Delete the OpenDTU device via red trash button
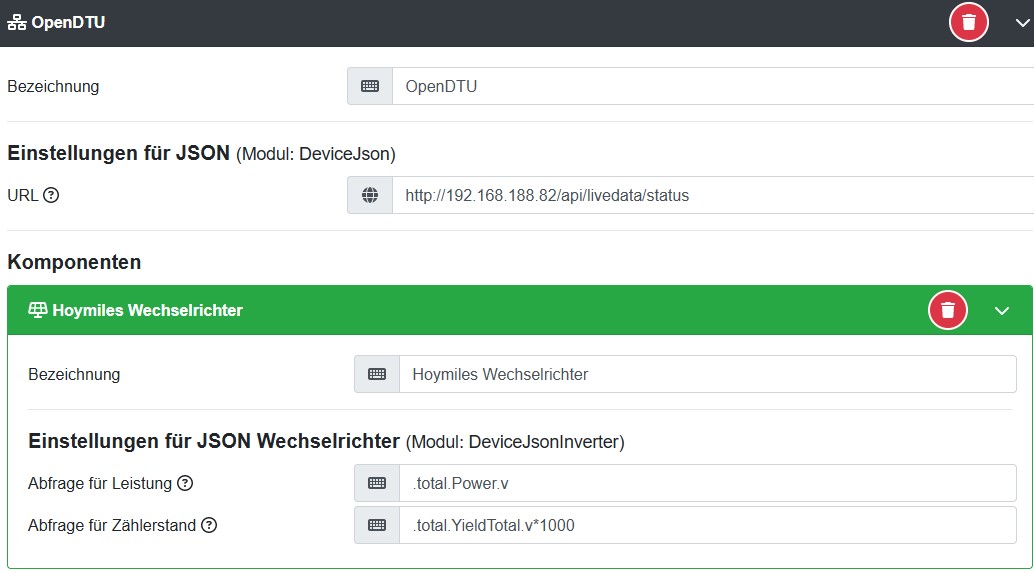 click(x=968, y=22)
